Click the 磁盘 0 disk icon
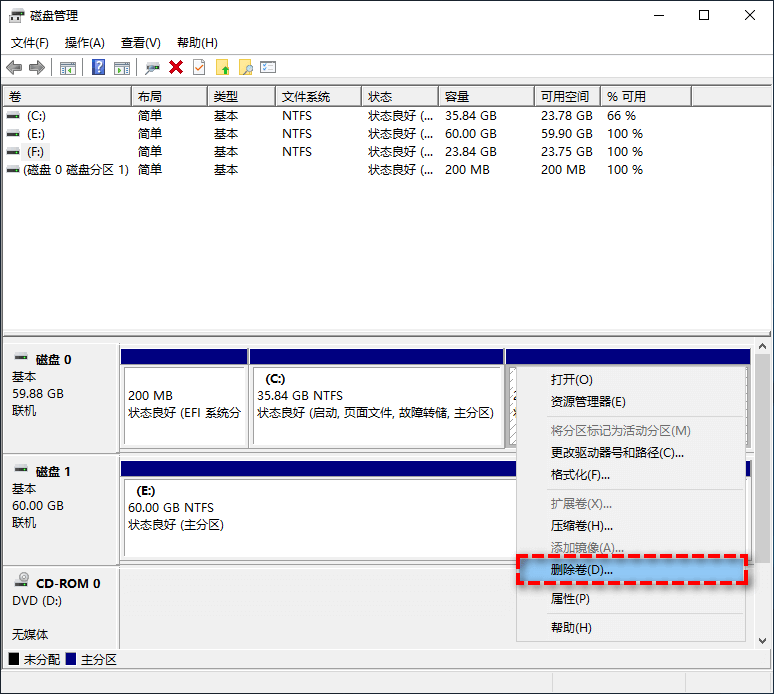774x694 pixels. point(21,357)
